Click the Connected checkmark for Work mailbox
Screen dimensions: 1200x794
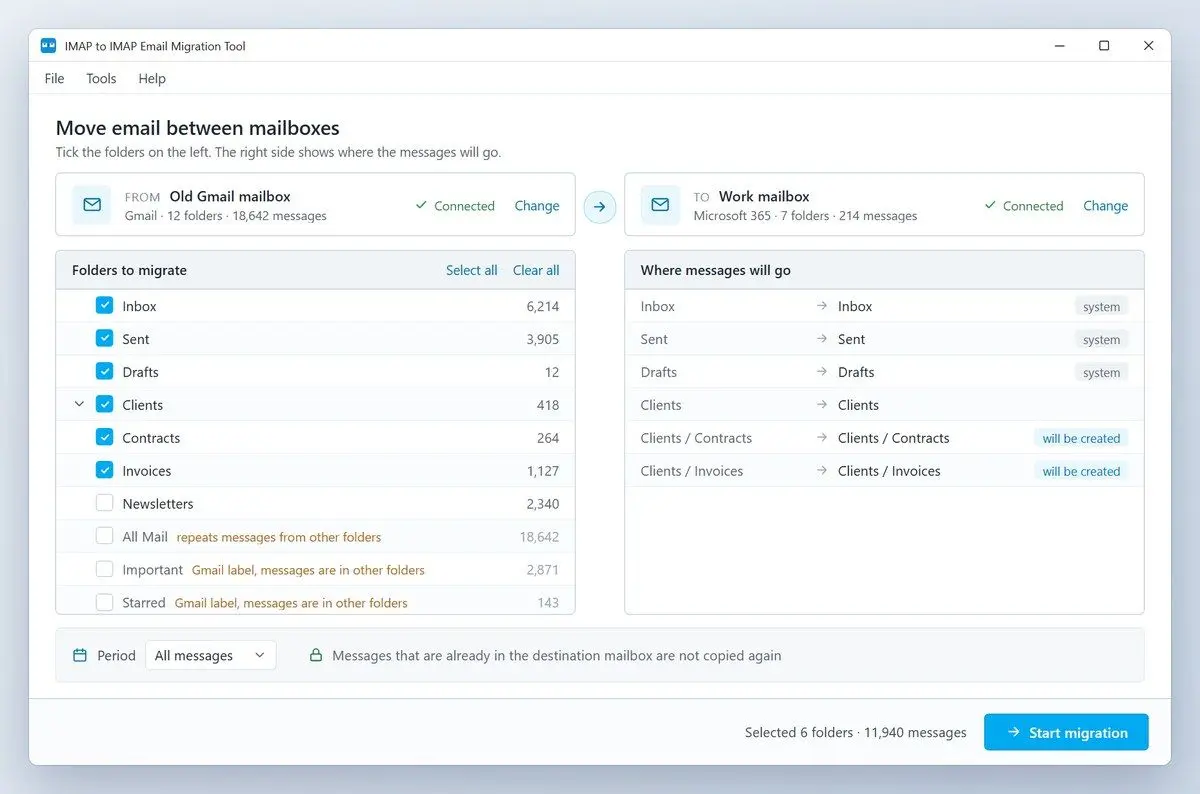pyautogui.click(x=990, y=205)
